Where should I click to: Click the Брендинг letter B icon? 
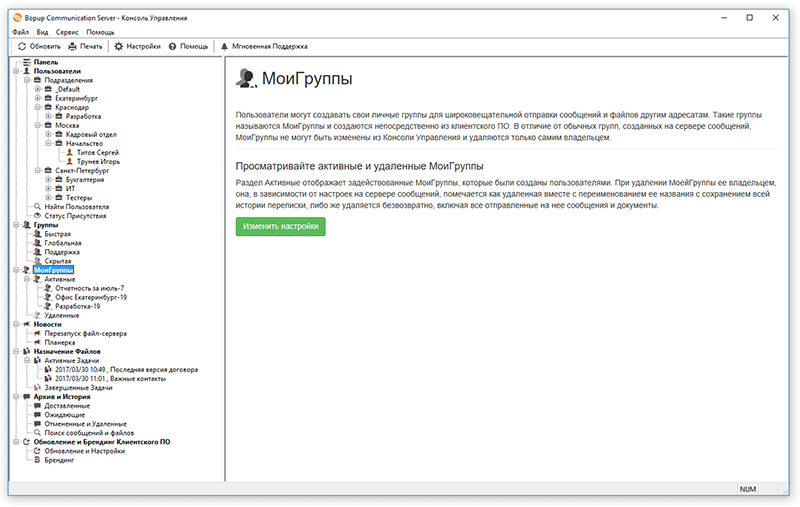point(37,460)
